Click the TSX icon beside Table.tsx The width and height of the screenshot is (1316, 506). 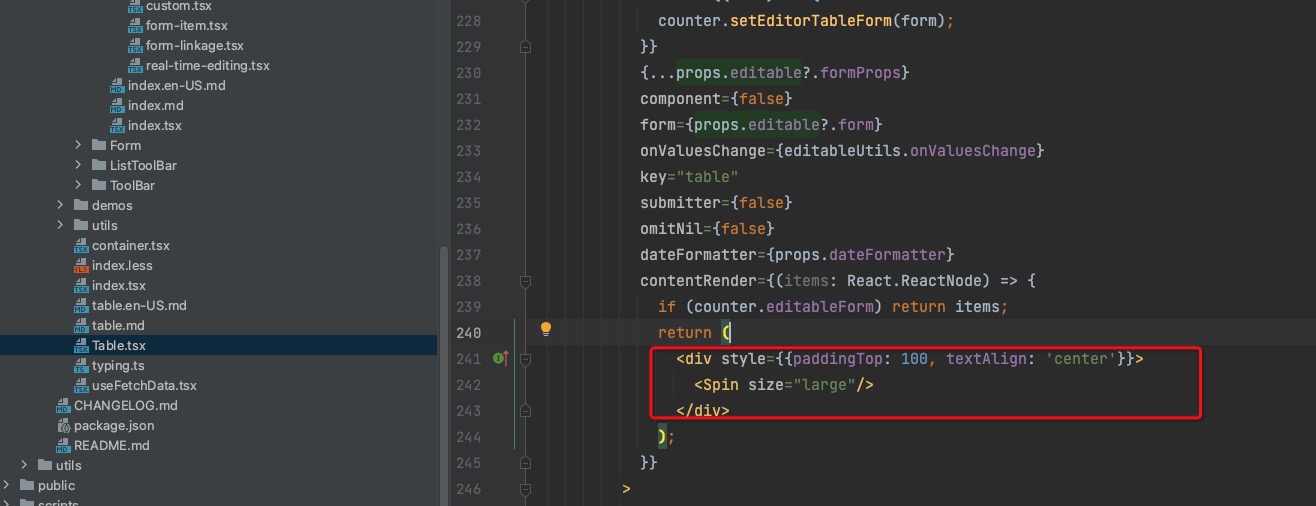[x=82, y=346]
